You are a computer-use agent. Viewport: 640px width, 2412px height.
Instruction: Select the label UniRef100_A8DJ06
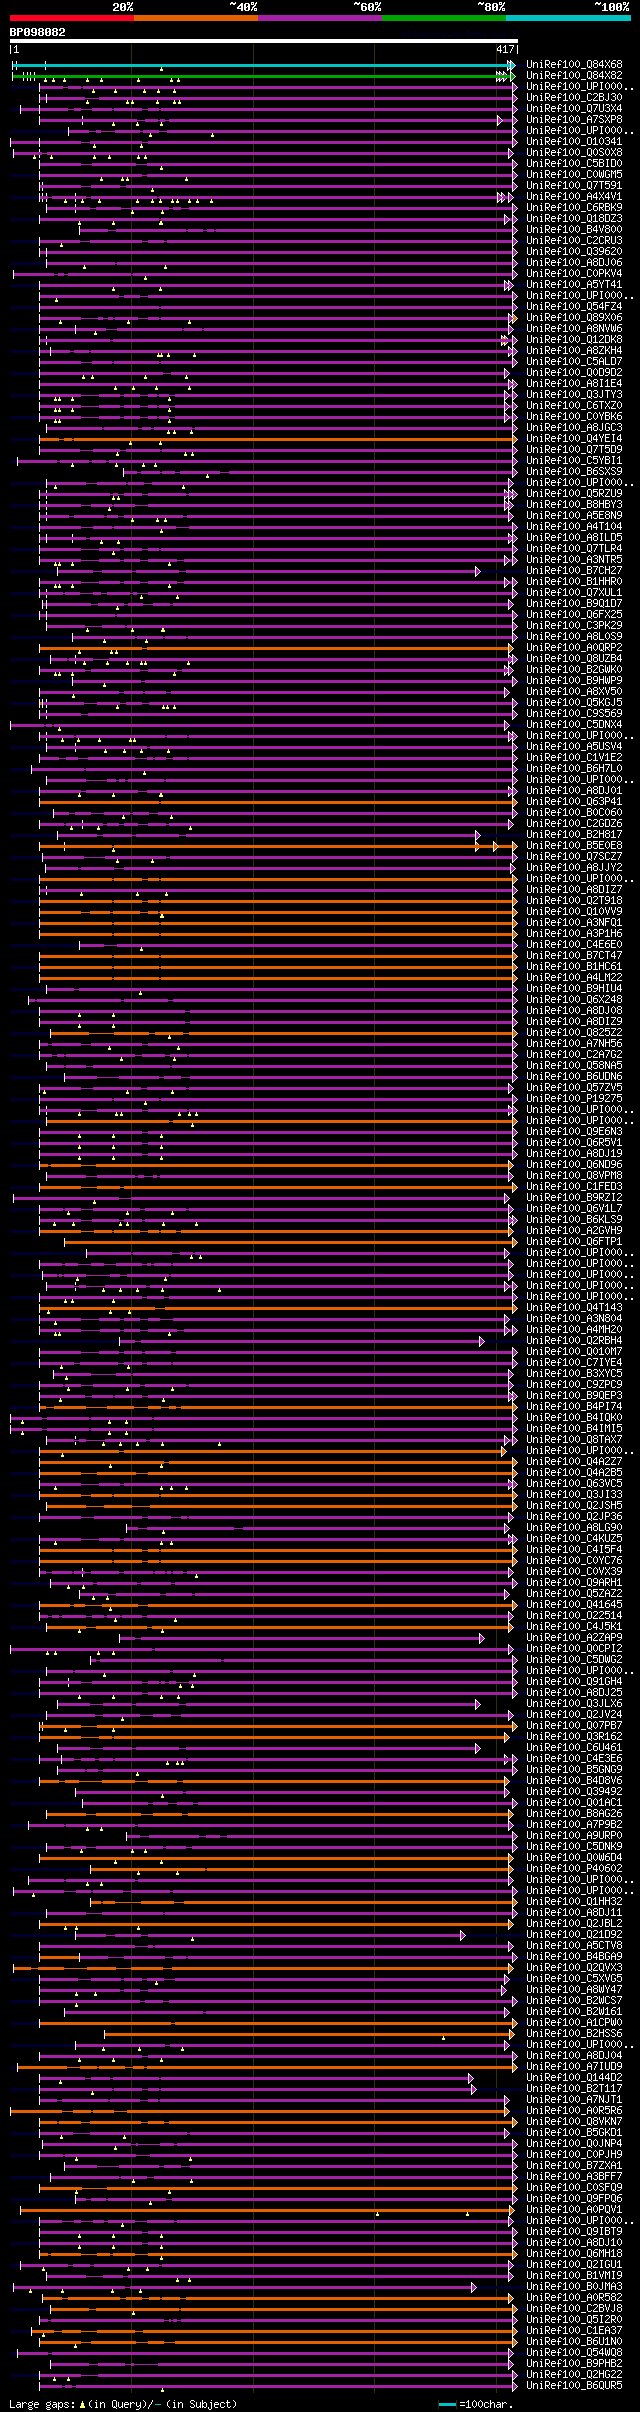(x=574, y=263)
